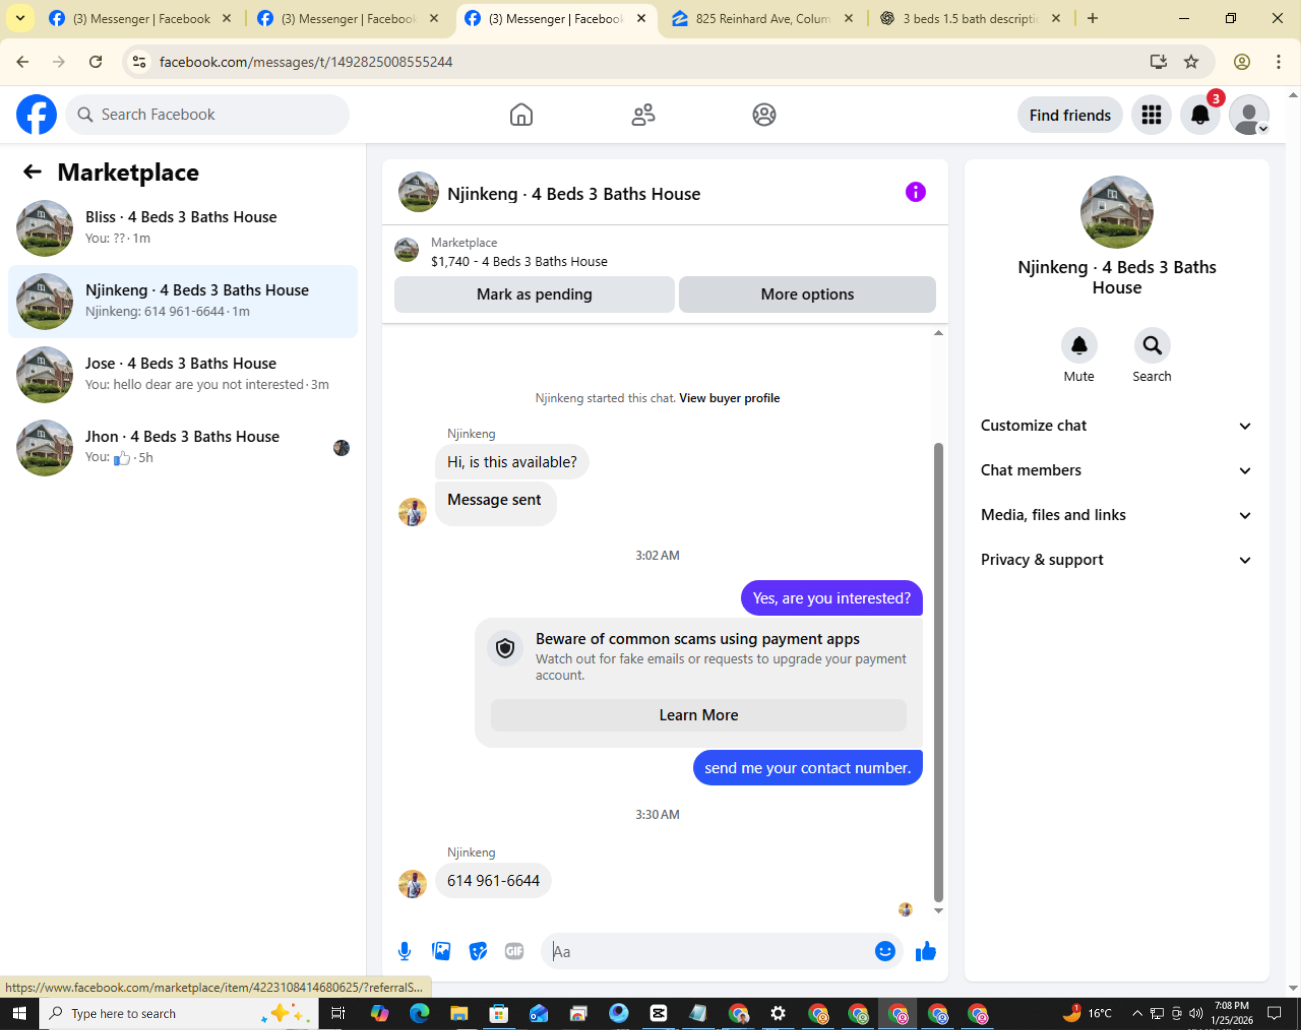Expand the Customize chat section
This screenshot has height=1030, width=1301.
[x=1116, y=426]
